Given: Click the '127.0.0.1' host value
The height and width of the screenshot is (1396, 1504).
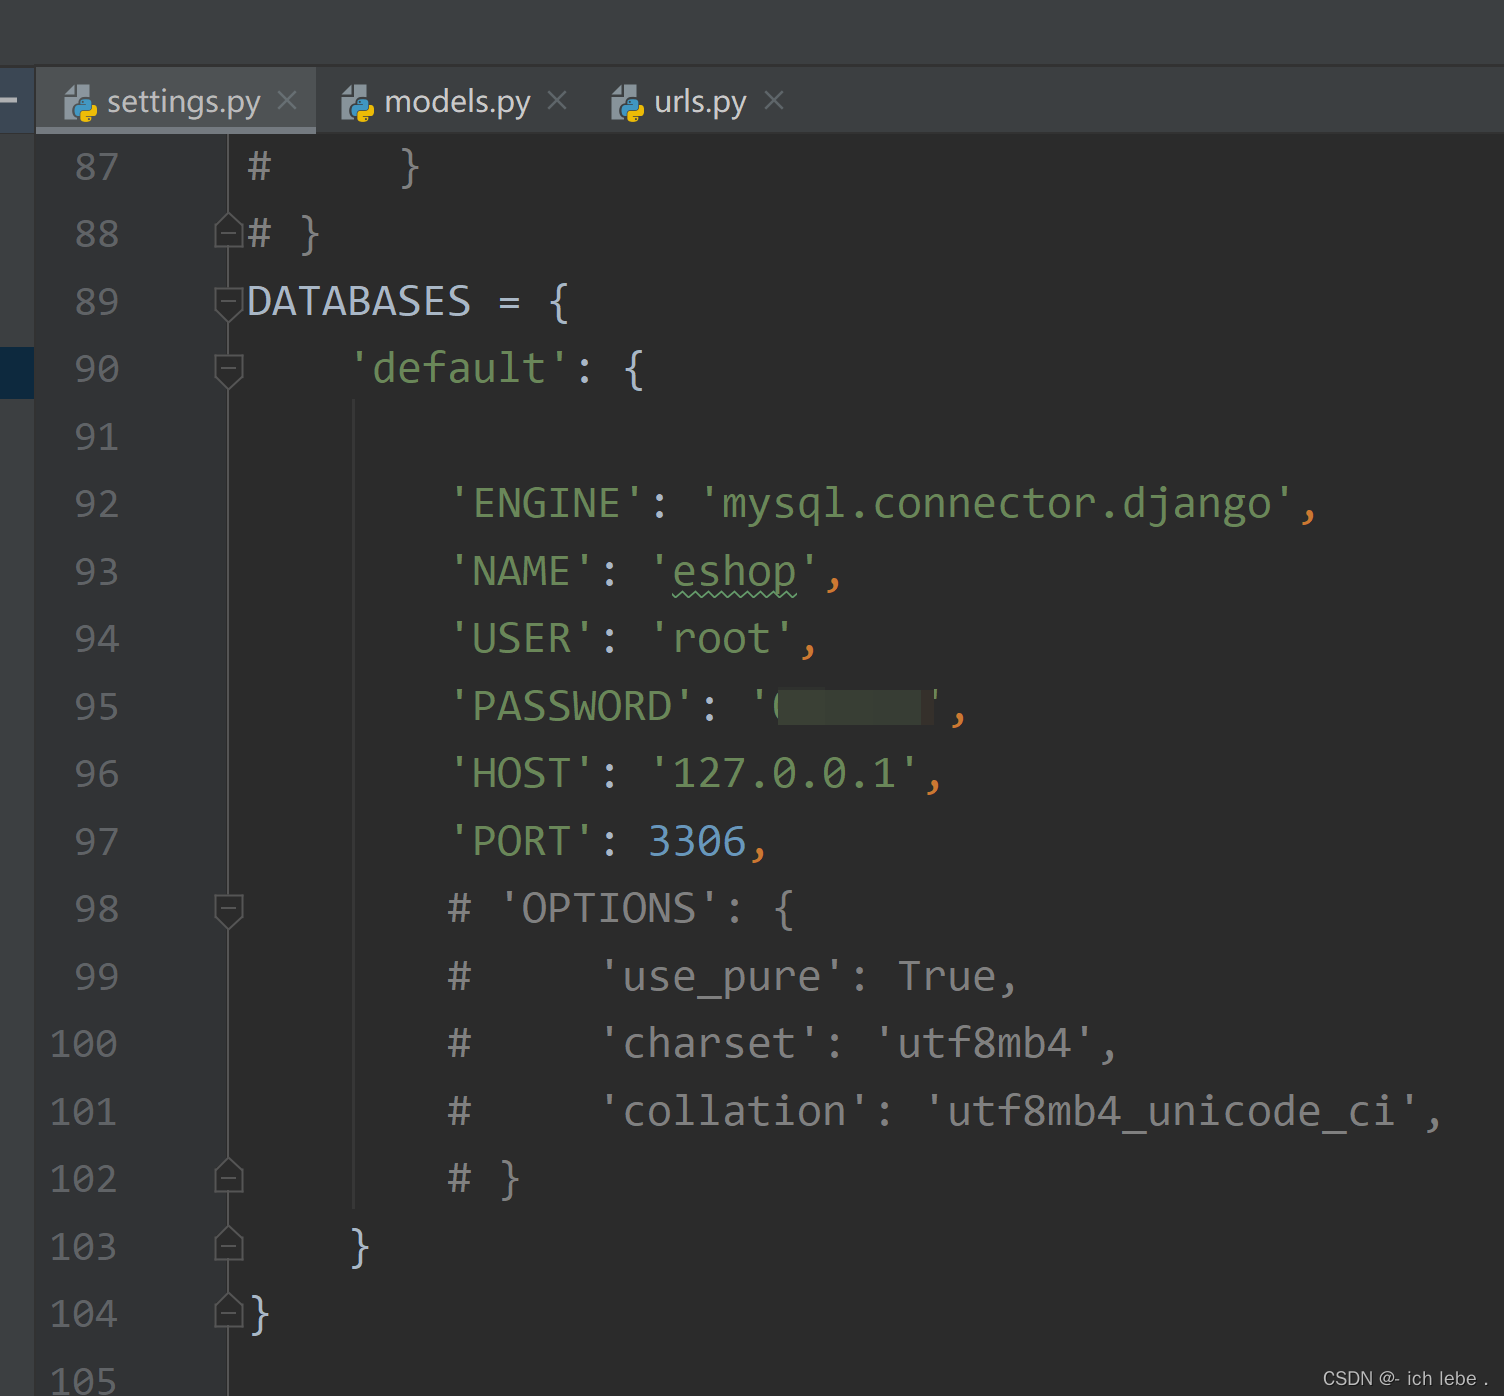Looking at the screenshot, I should [784, 774].
